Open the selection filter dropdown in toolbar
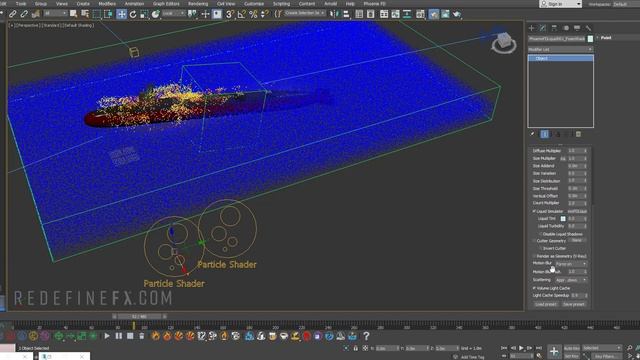 pos(55,14)
